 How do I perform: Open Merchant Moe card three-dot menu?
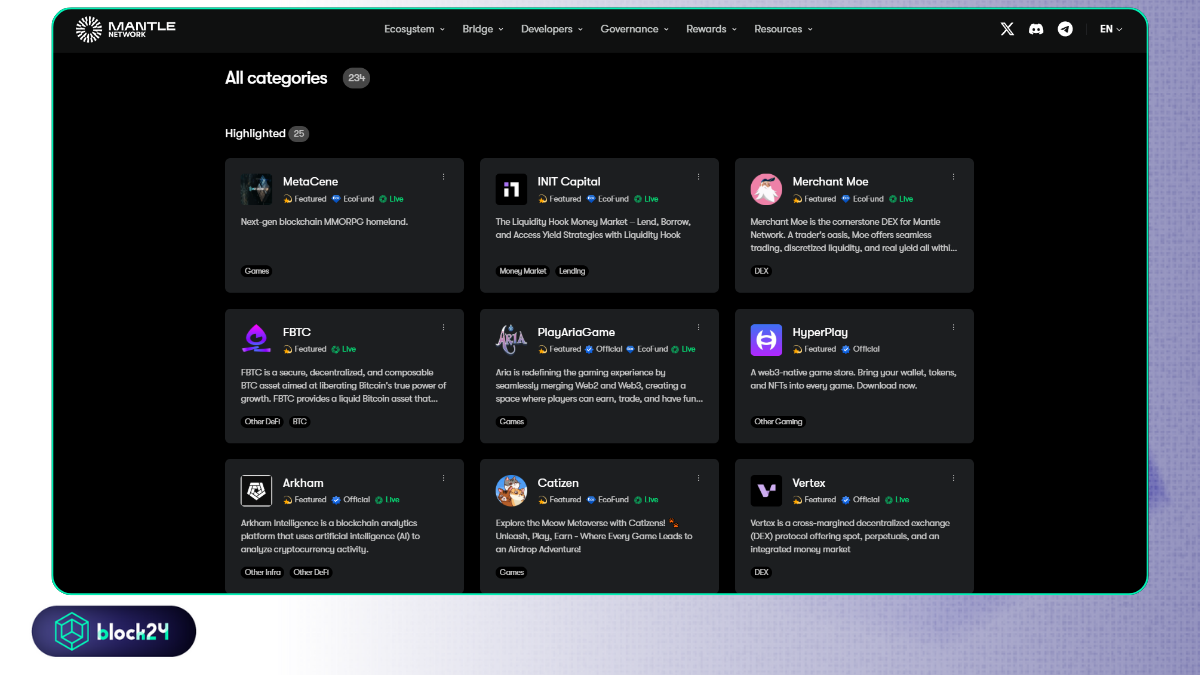click(954, 177)
